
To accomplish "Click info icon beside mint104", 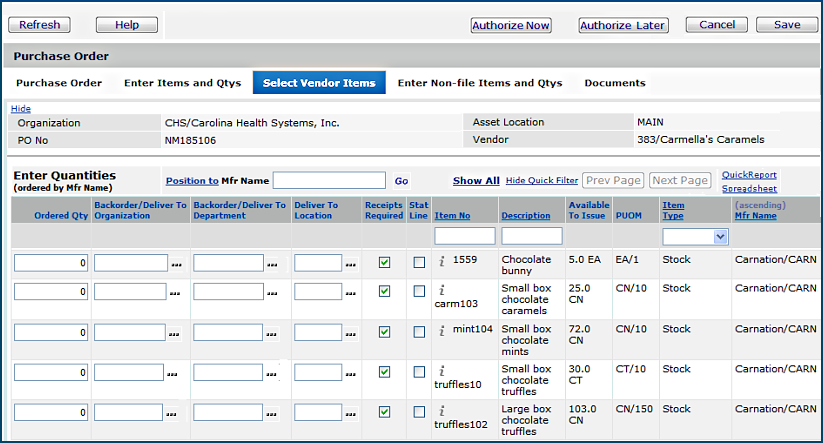I will [x=442, y=328].
